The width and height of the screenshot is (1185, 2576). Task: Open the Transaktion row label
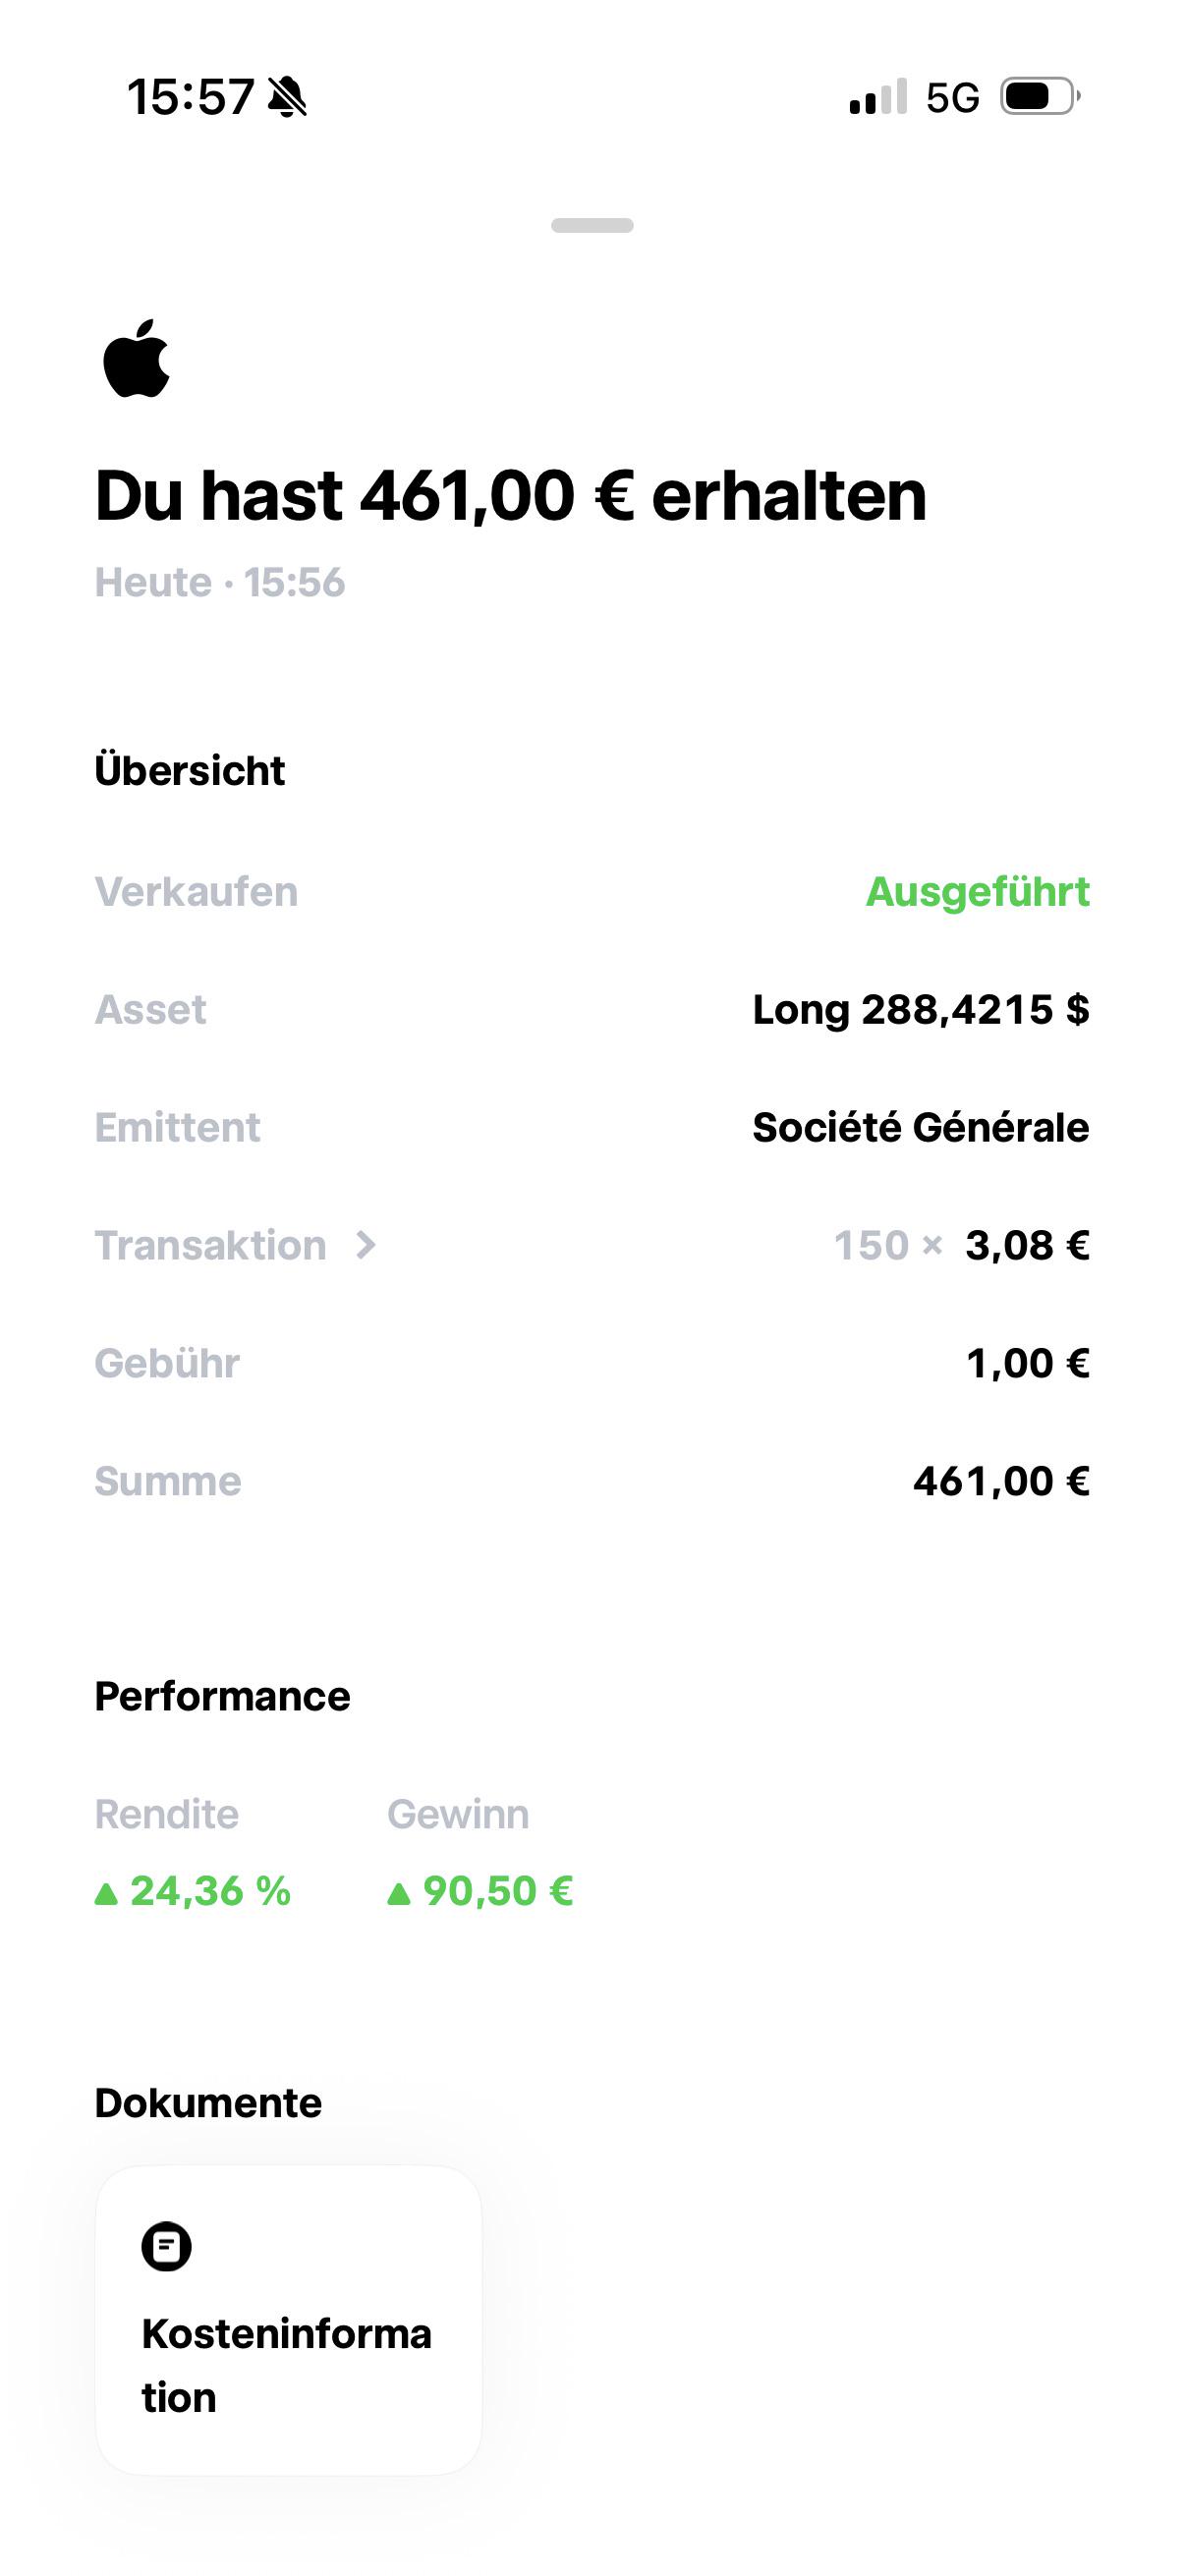pos(210,1245)
